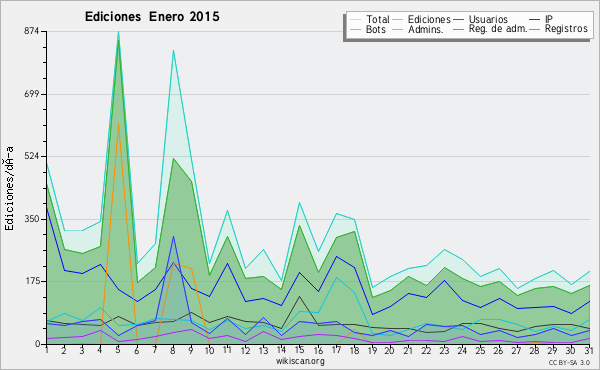The image size is (600, 370).
Task: Click the CC BY-SA 3.0 license text
Action: click(x=569, y=363)
